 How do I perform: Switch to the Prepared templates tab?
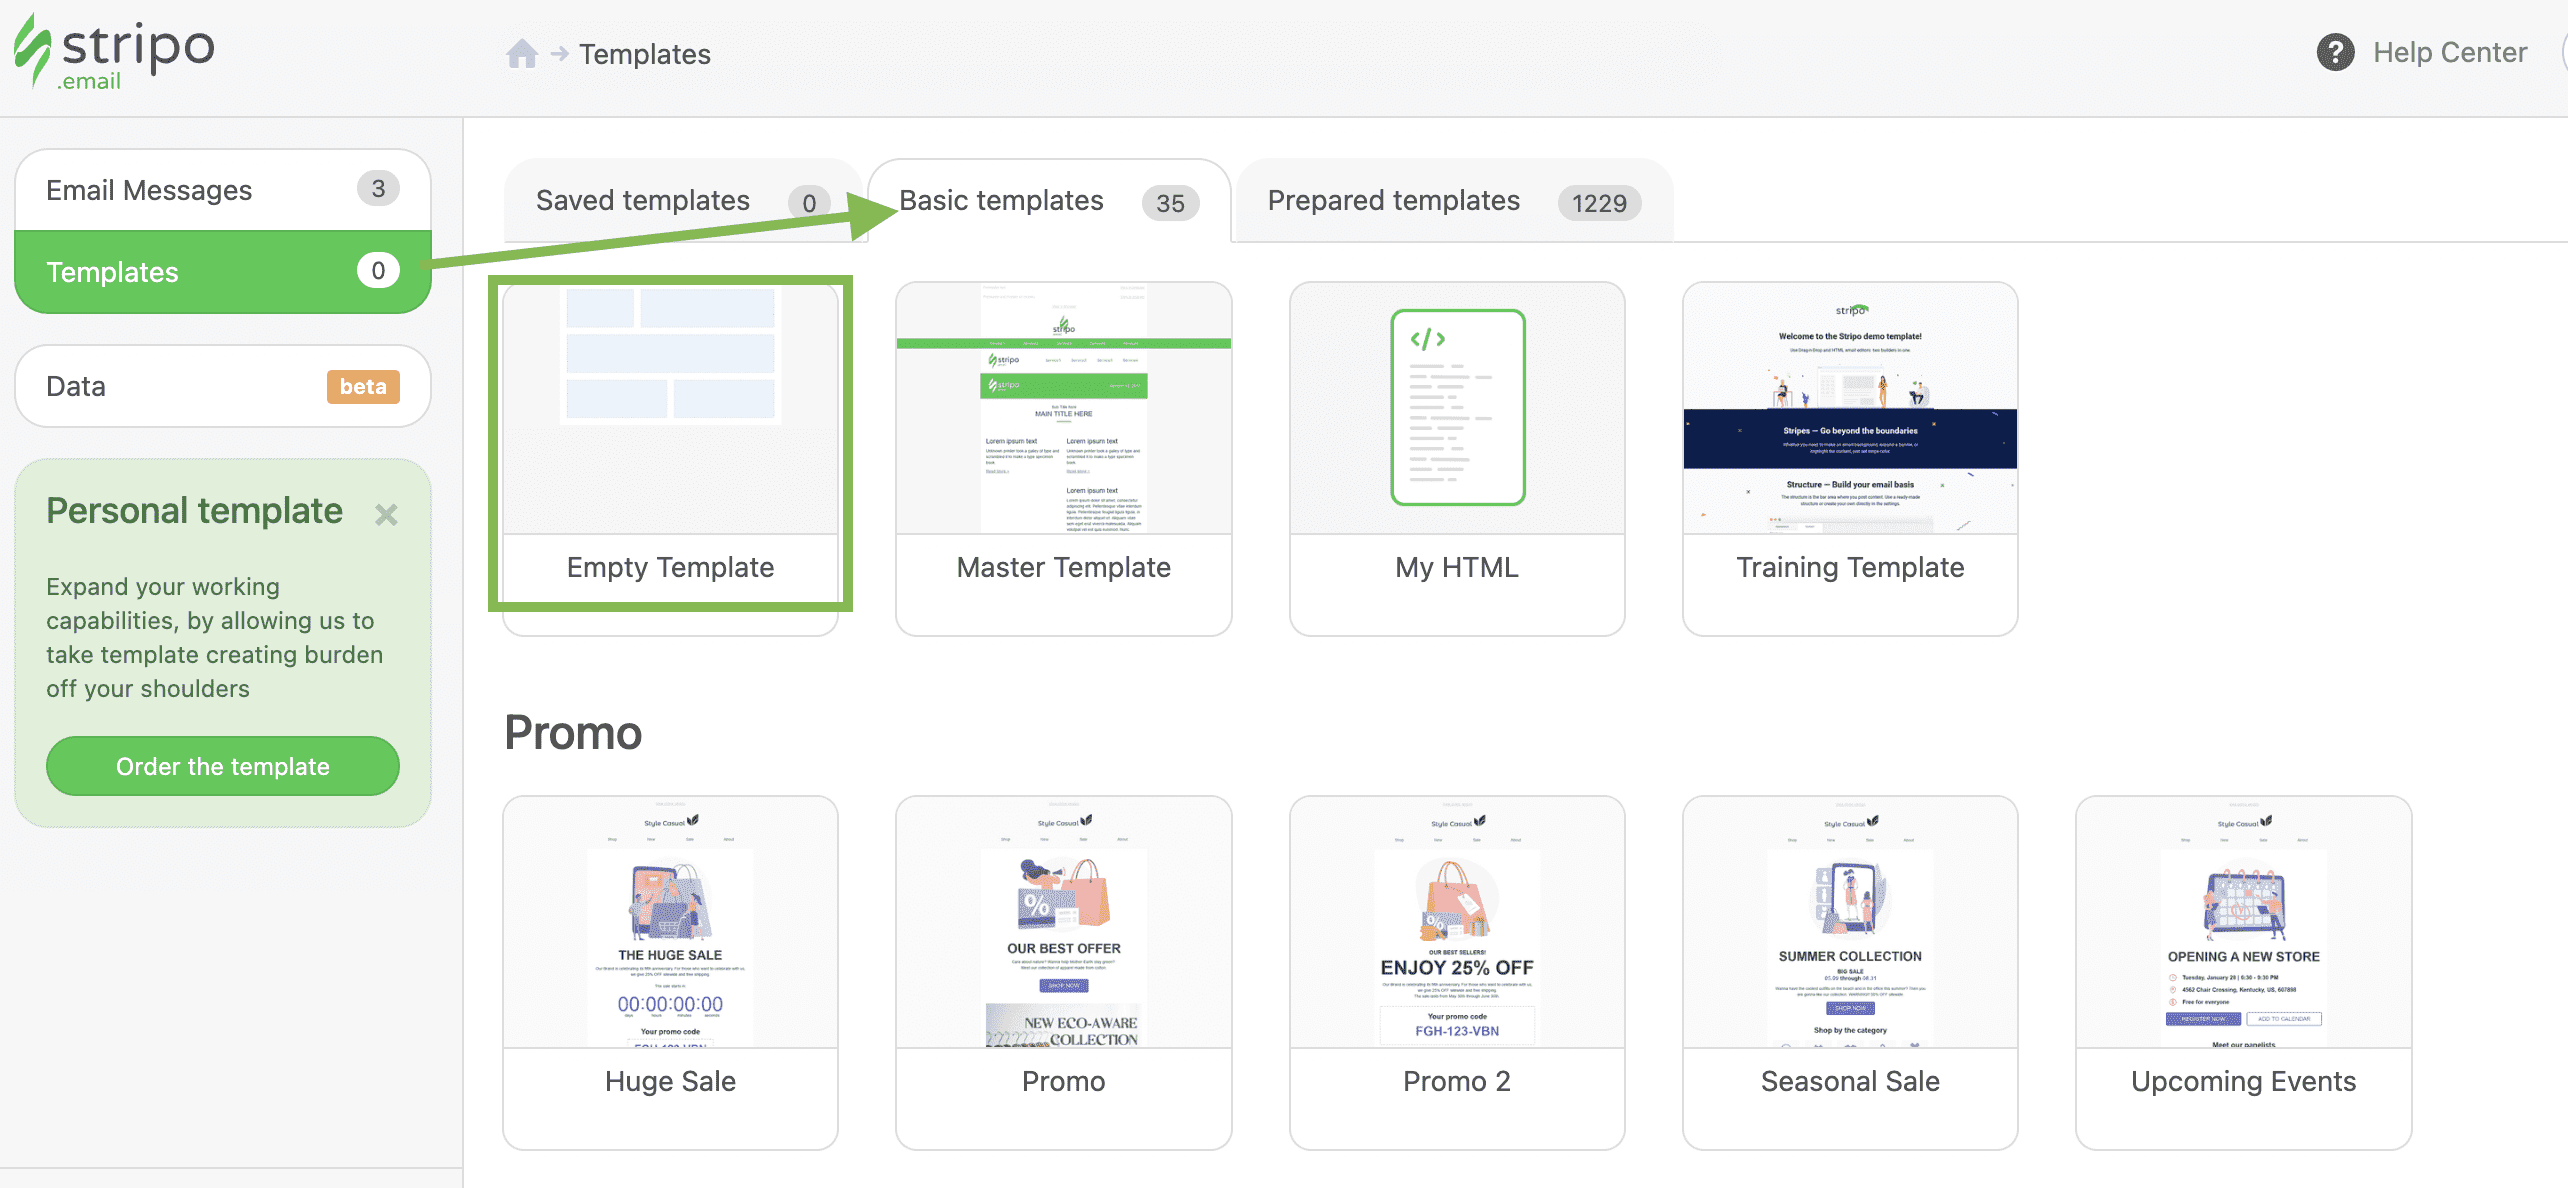1393,200
